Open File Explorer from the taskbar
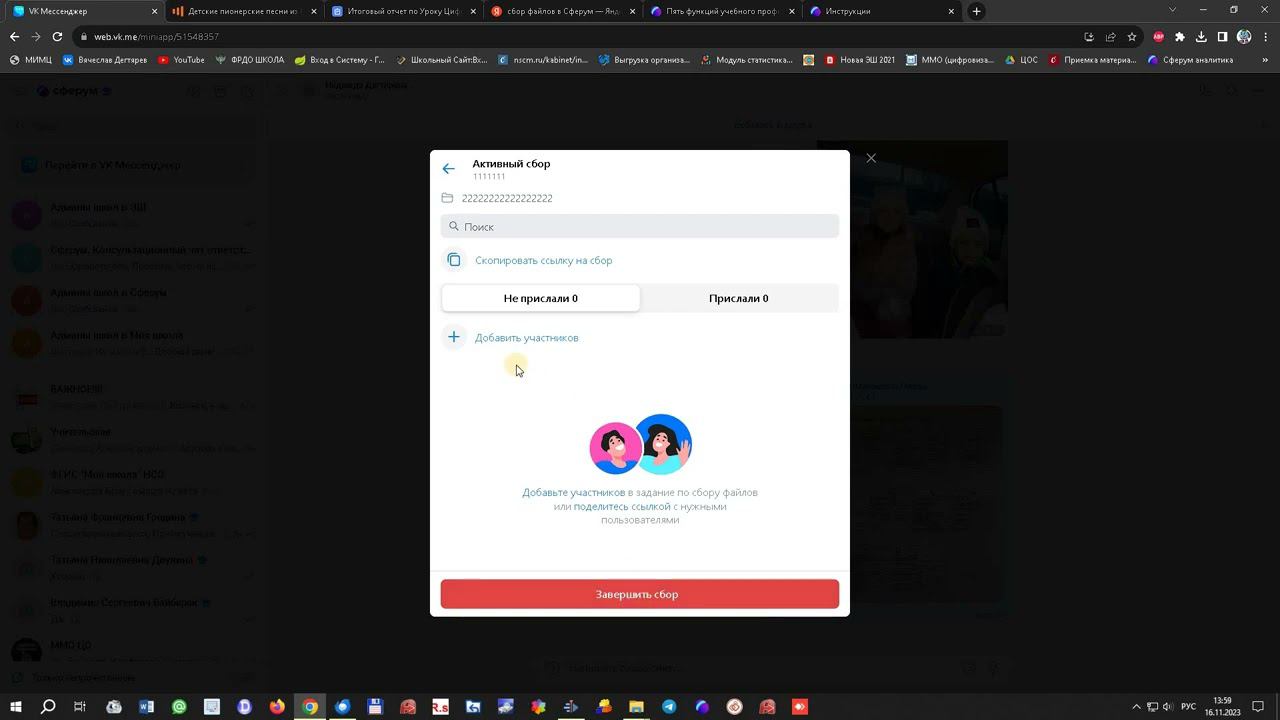The width and height of the screenshot is (1280, 720). [x=636, y=707]
